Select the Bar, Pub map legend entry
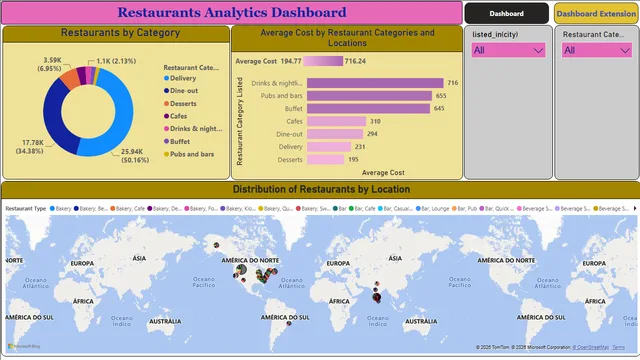 pyautogui.click(x=464, y=209)
